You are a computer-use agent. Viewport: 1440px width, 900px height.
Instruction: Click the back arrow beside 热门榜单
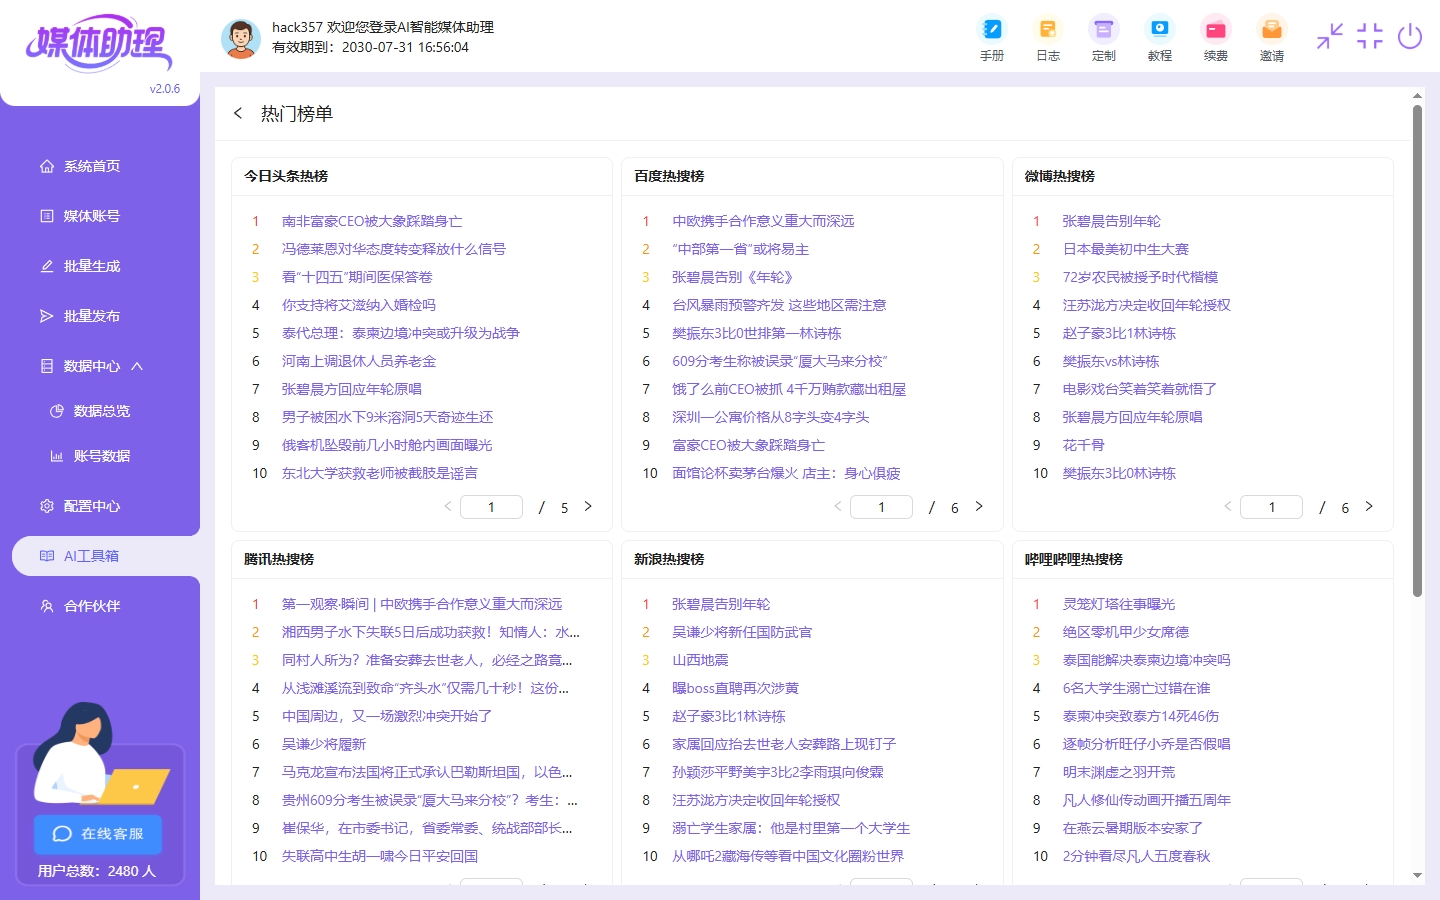pyautogui.click(x=238, y=113)
